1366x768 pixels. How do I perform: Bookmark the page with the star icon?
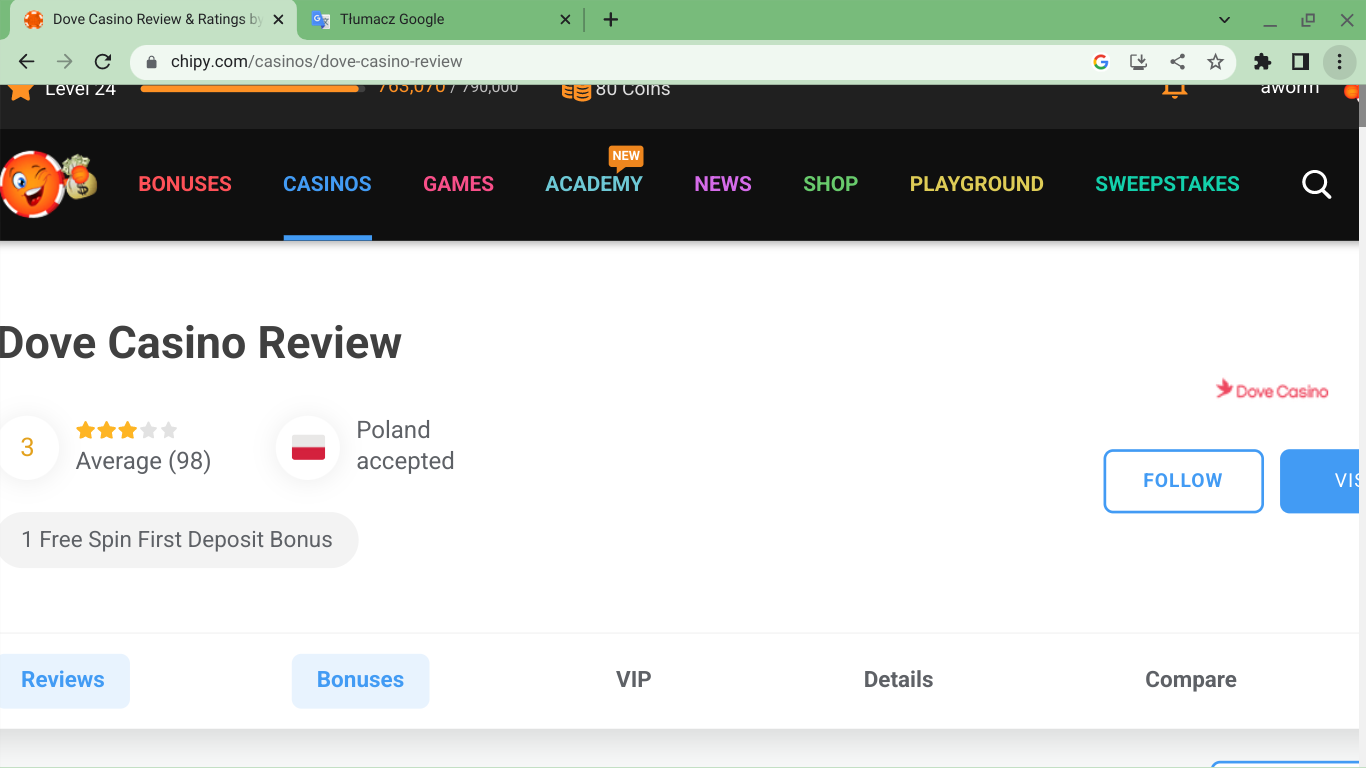1216,61
